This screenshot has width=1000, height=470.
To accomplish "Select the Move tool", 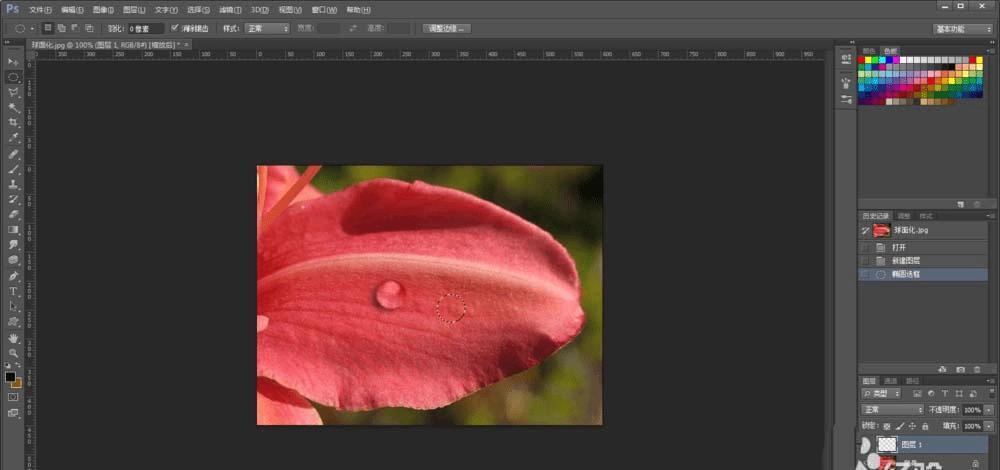I will (14, 62).
